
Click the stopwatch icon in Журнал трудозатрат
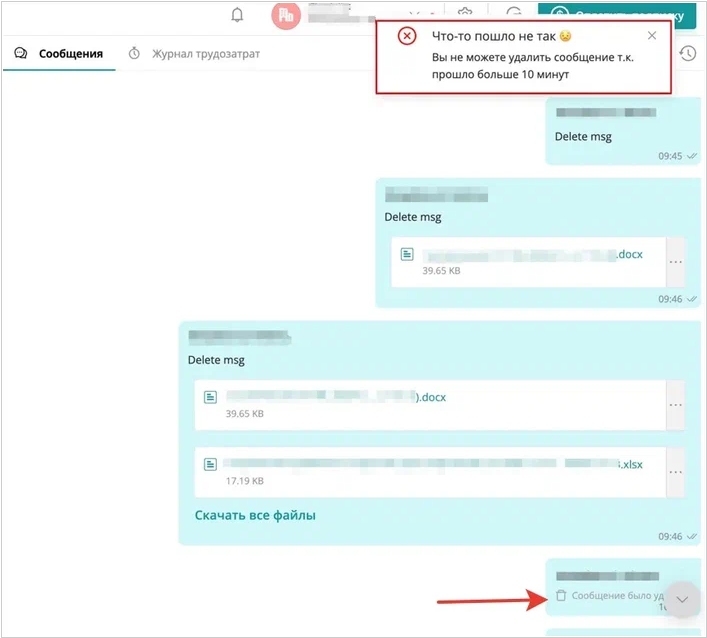click(x=134, y=53)
